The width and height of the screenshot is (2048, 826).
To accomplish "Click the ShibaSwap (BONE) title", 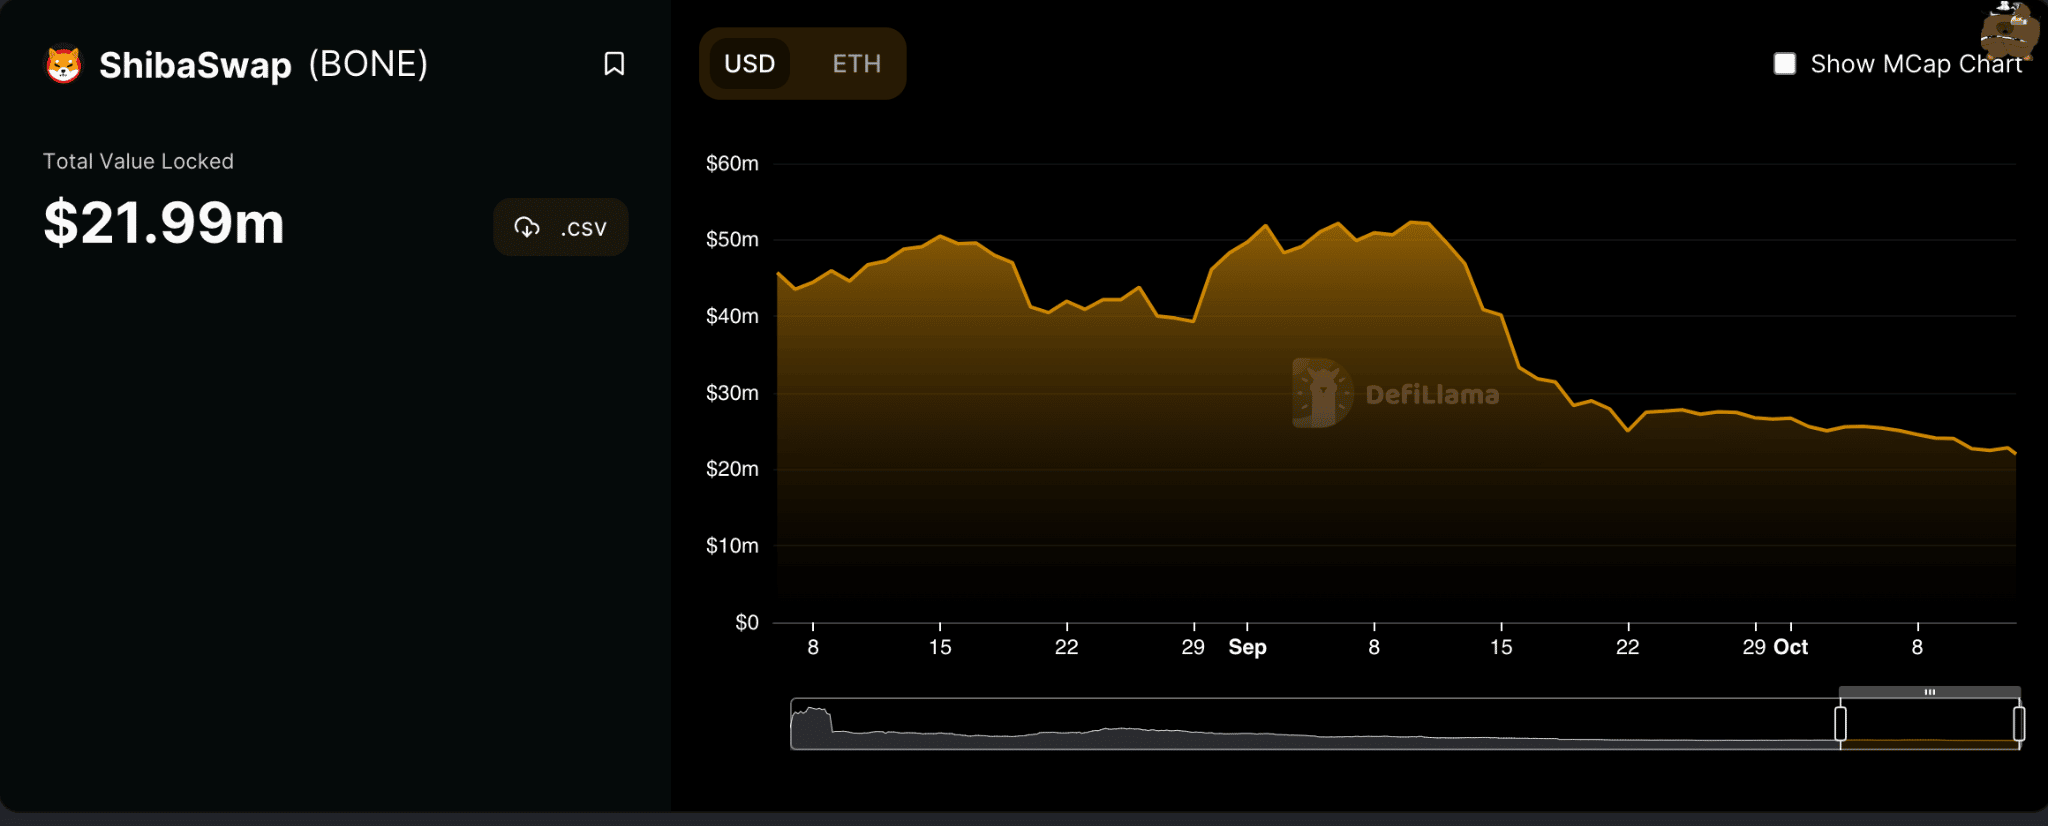I will [x=263, y=65].
